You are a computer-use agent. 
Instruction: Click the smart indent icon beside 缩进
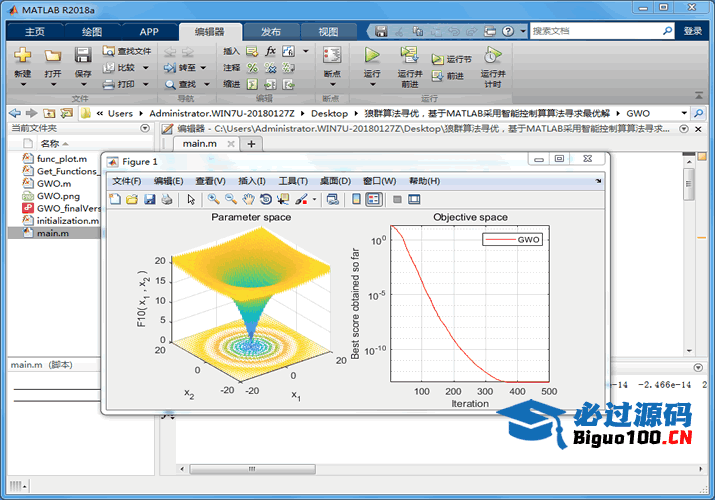252,84
